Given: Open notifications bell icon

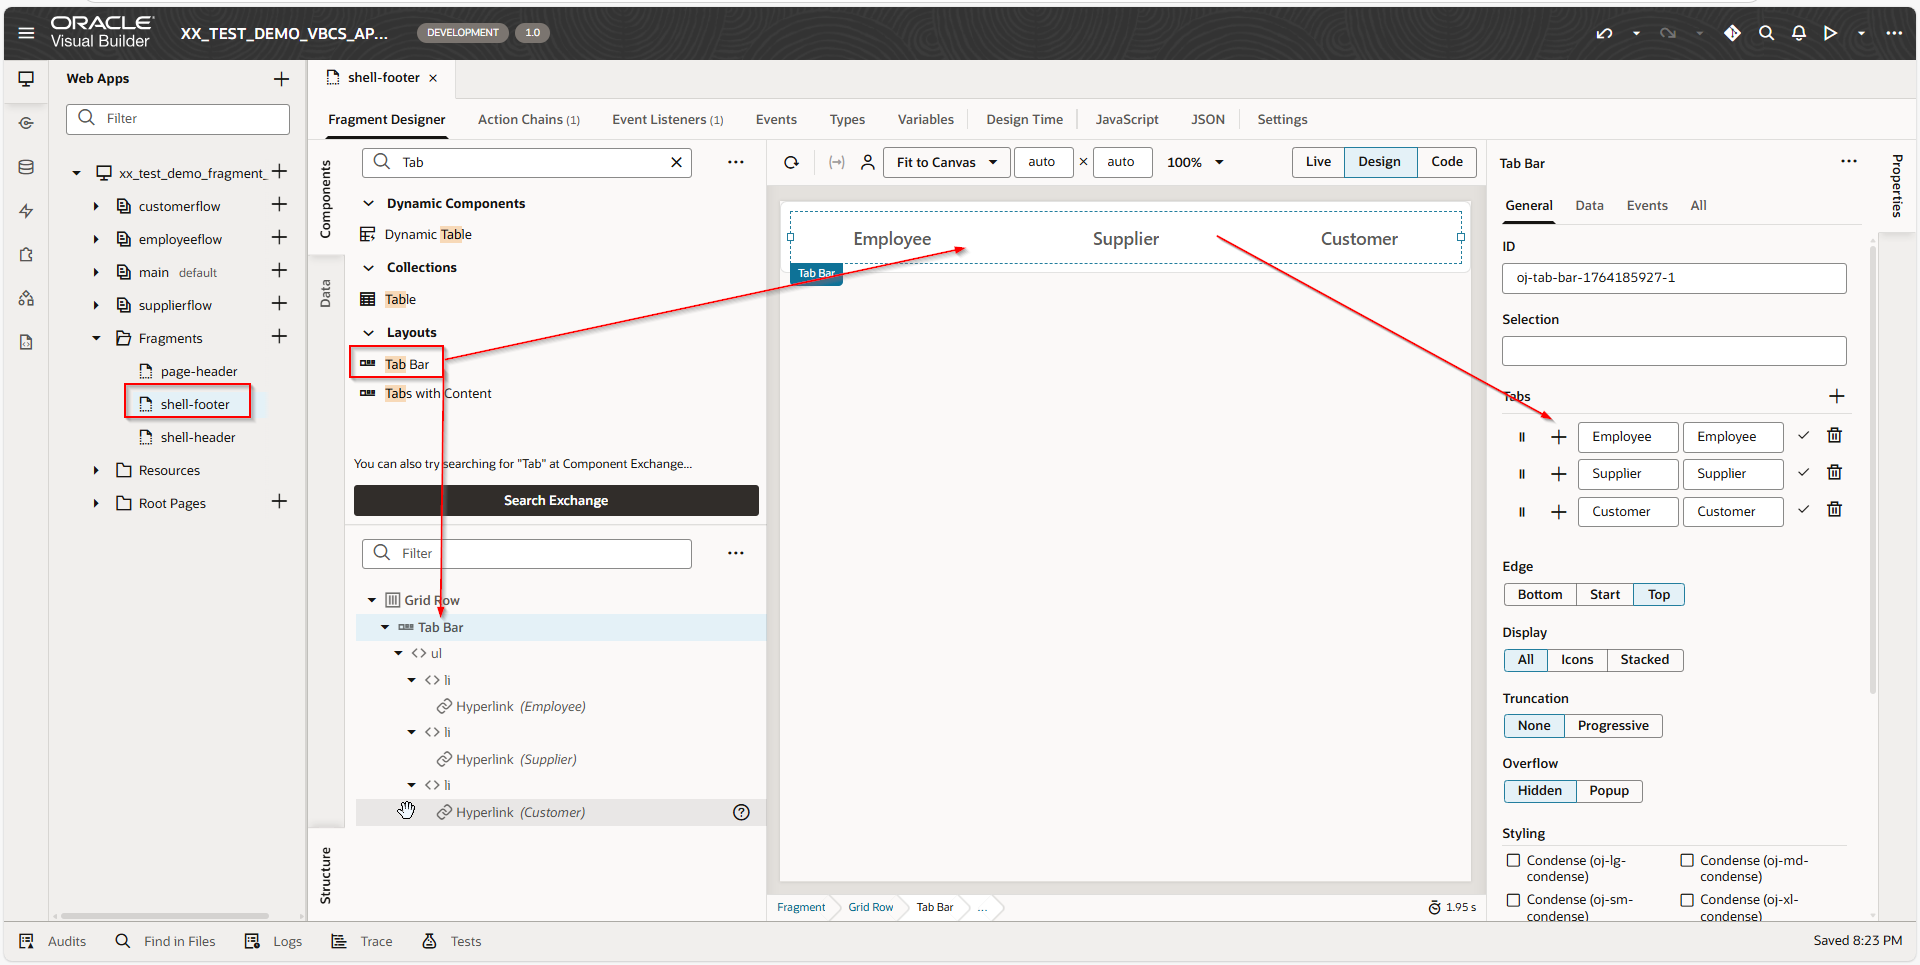Looking at the screenshot, I should click(1798, 33).
